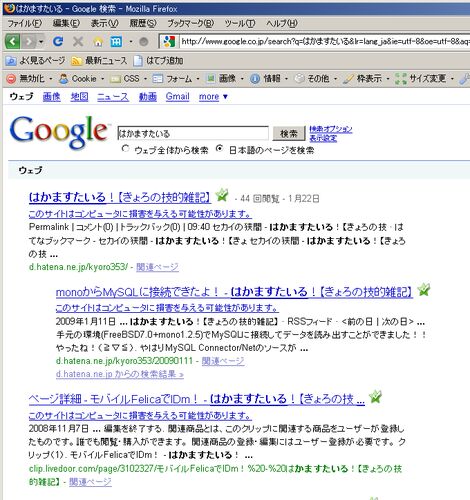Viewport: 470px width, 500px height.
Task: Click the blue grid toolbar icon
Action: click(116, 42)
